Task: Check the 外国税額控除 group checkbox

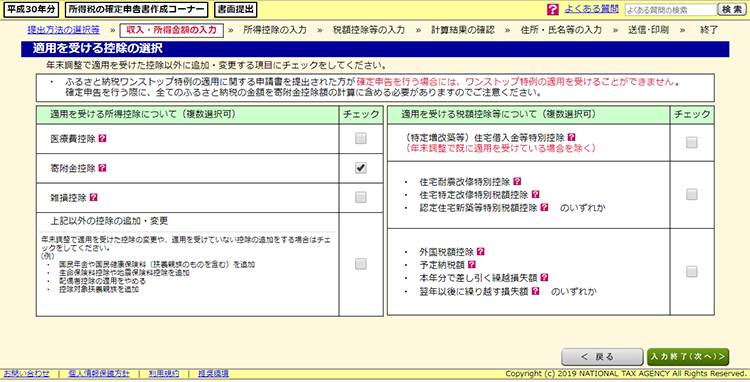Action: point(692,272)
